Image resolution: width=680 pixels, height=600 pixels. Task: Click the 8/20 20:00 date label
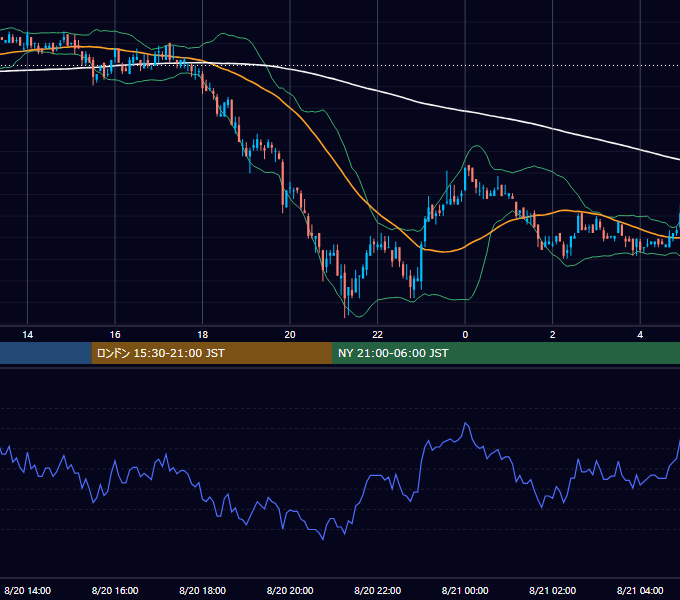pos(290,590)
